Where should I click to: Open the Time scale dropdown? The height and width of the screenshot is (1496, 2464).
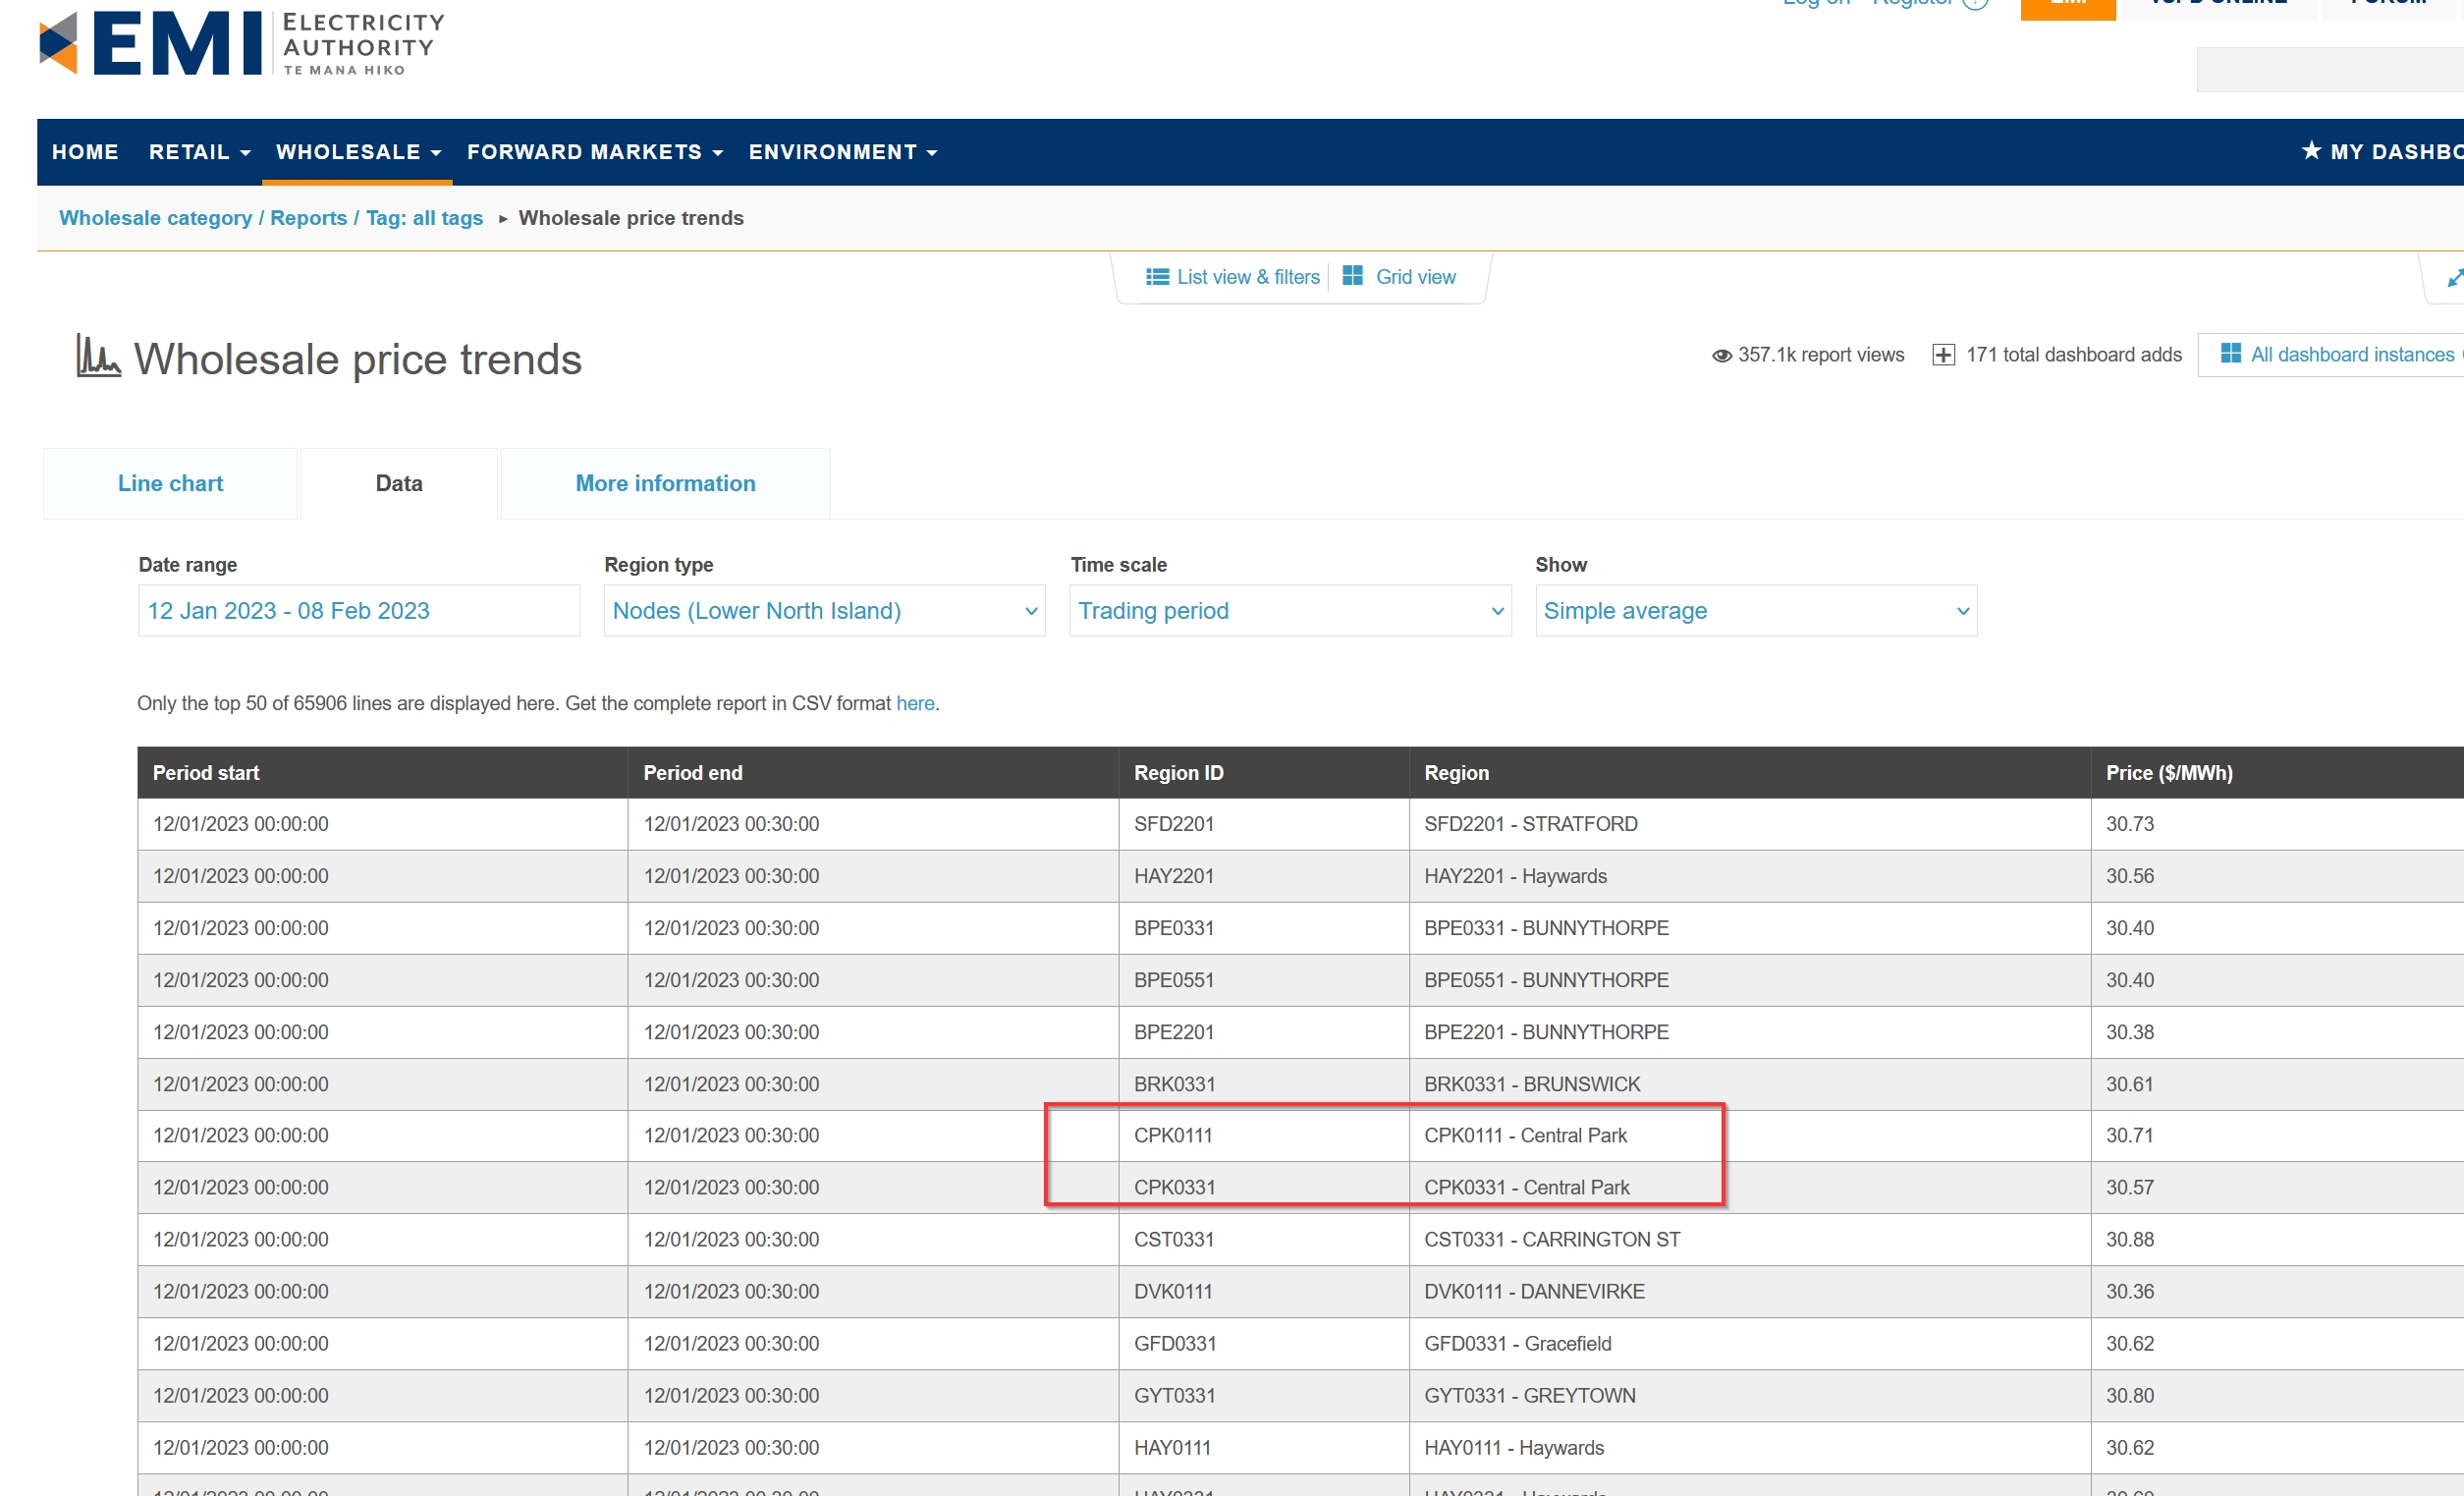pyautogui.click(x=1289, y=611)
